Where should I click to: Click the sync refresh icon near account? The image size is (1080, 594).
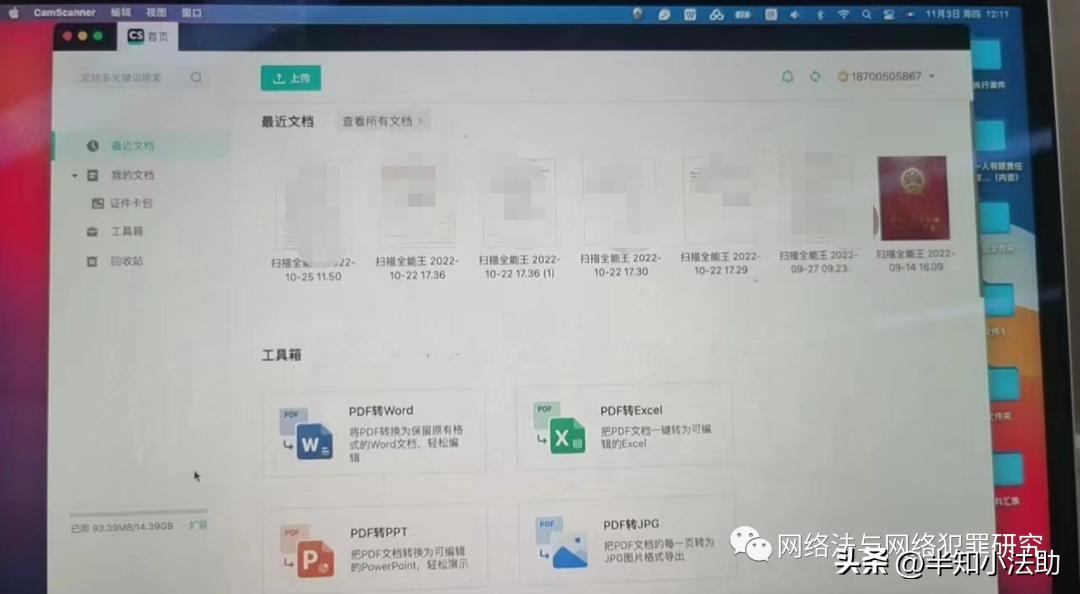[816, 75]
